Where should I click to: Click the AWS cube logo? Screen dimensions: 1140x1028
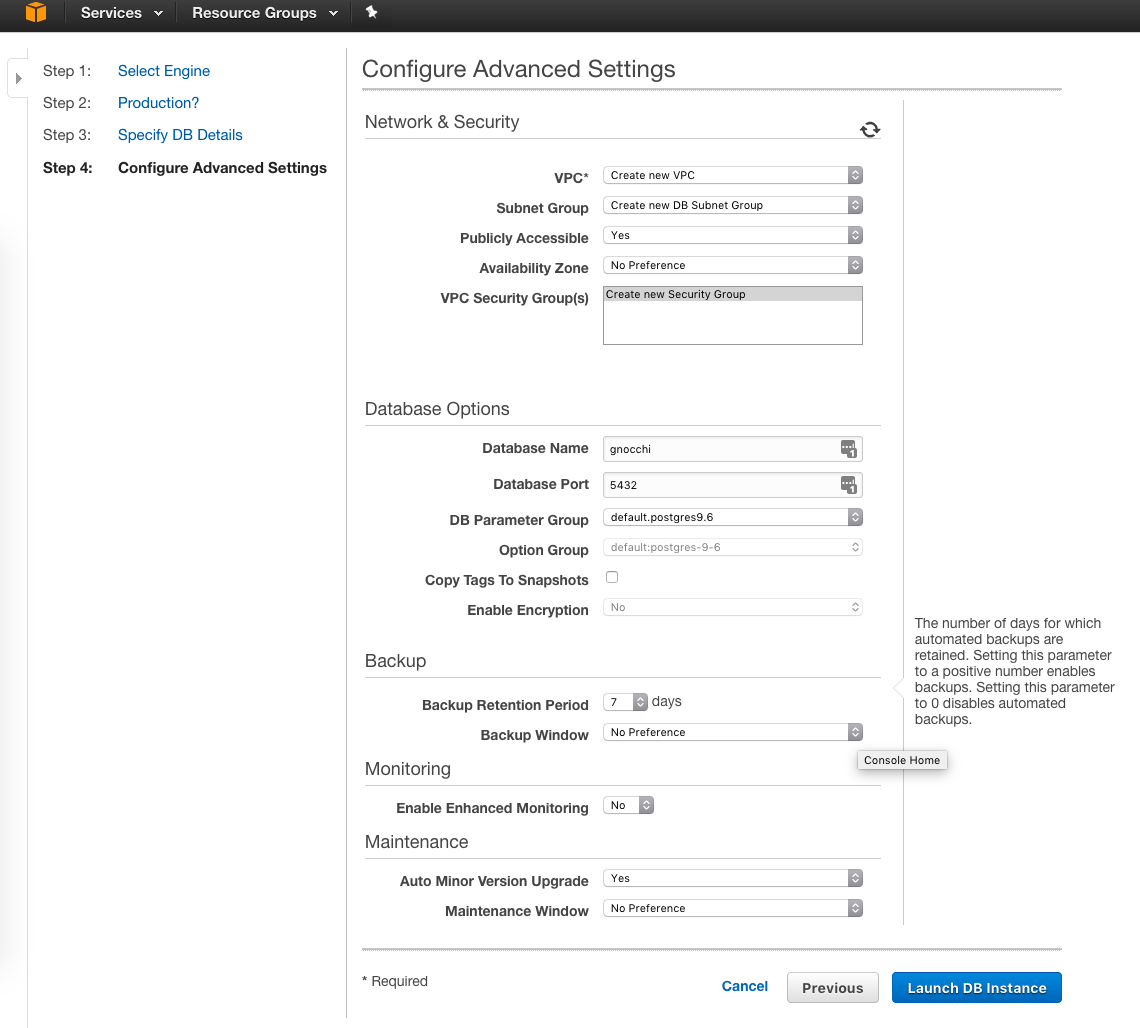(36, 13)
